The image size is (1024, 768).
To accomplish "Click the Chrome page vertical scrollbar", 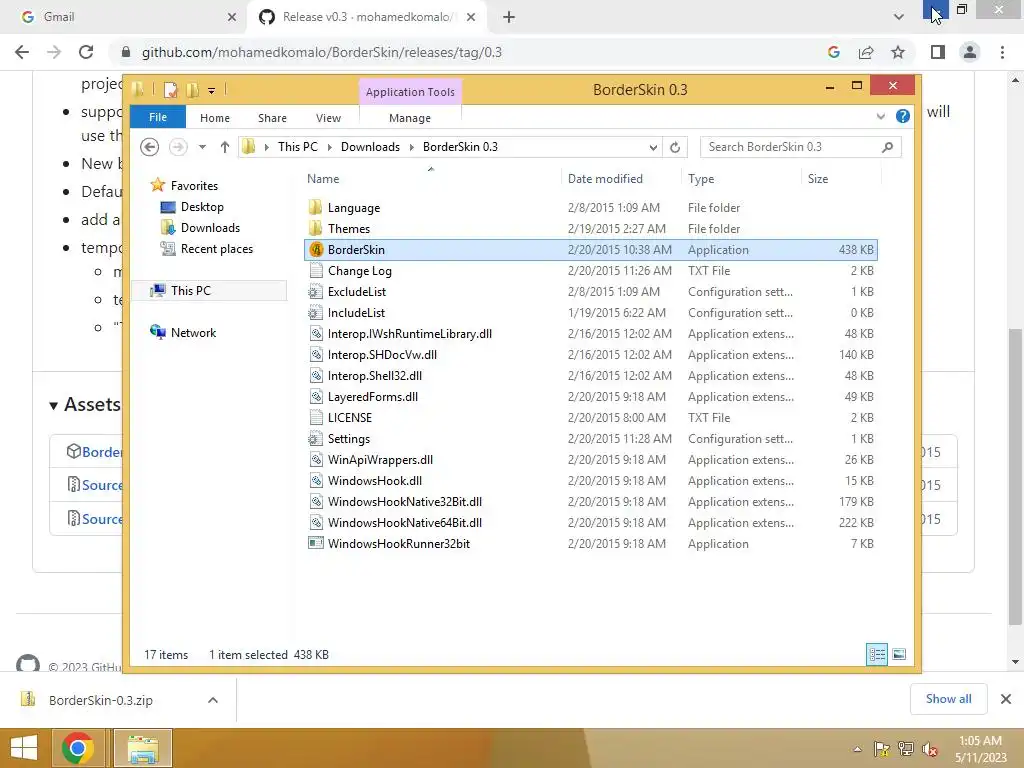I will pos(1015,475).
